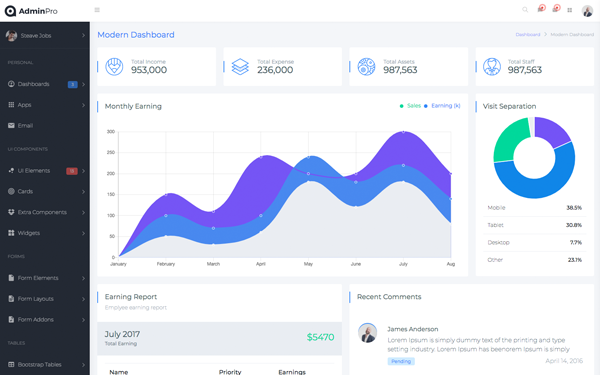This screenshot has height=375, width=600.
Task: Toggle the sidebar hamburger menu icon
Action: tap(97, 10)
